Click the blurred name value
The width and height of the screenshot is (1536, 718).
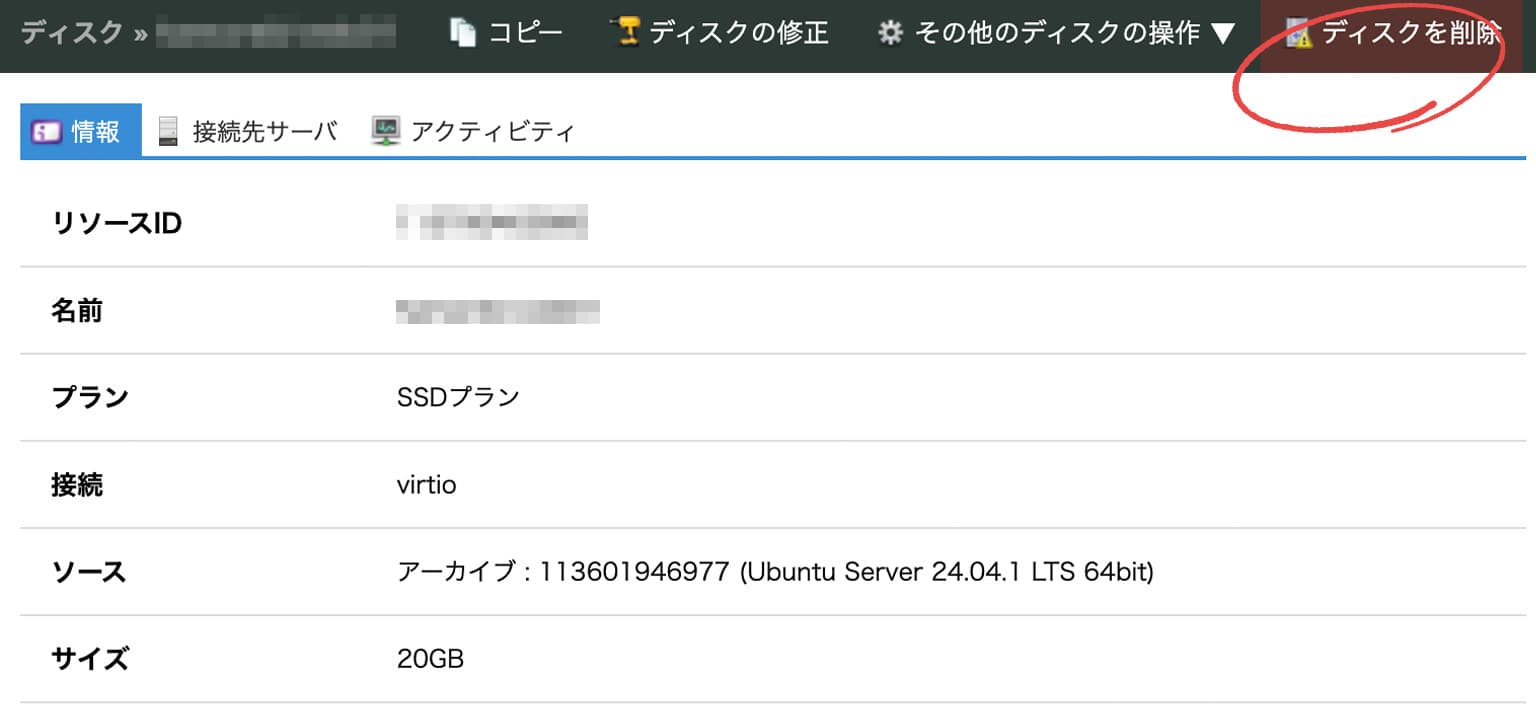pyautogui.click(x=498, y=311)
